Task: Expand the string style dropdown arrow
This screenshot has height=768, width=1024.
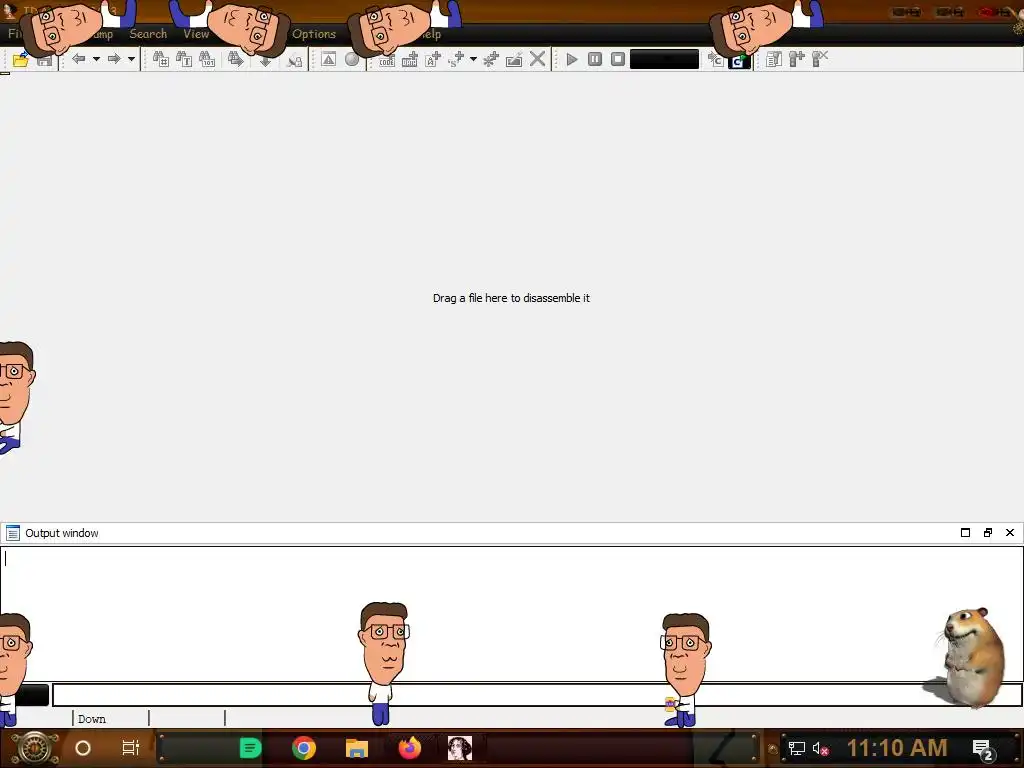Action: (473, 59)
